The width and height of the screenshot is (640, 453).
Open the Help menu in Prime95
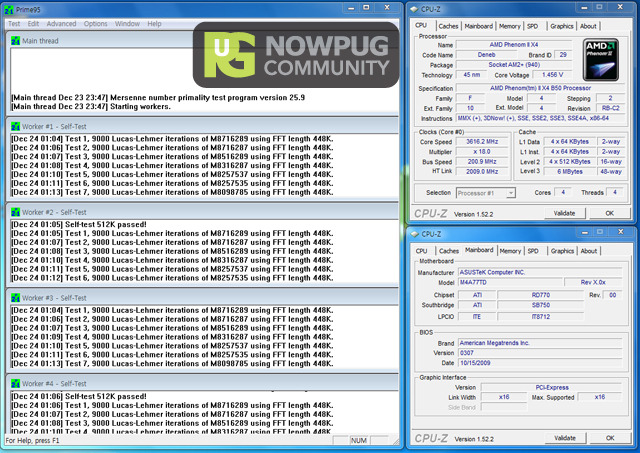[154, 24]
